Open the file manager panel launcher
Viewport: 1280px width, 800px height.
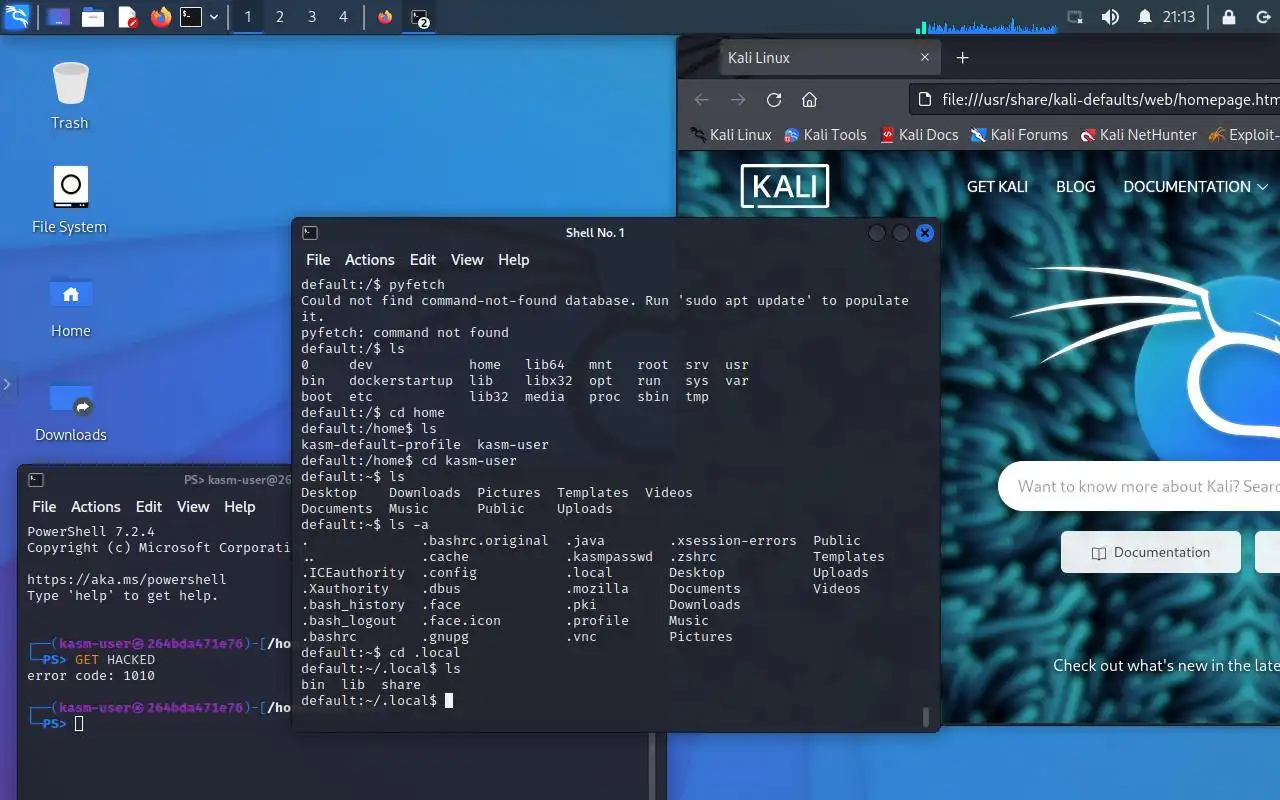pyautogui.click(x=93, y=17)
